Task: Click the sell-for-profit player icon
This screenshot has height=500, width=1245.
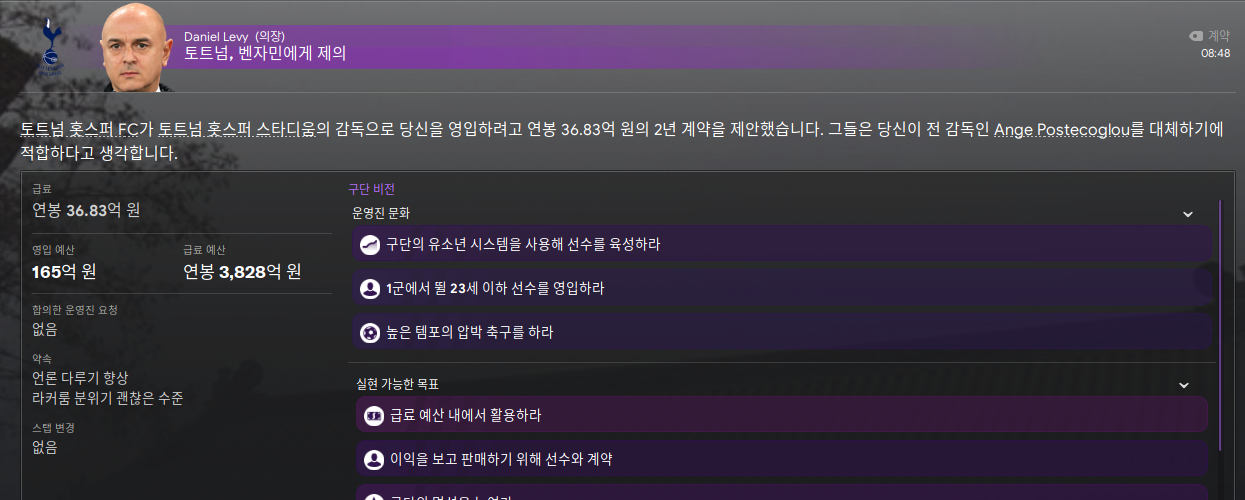Action: [x=374, y=459]
